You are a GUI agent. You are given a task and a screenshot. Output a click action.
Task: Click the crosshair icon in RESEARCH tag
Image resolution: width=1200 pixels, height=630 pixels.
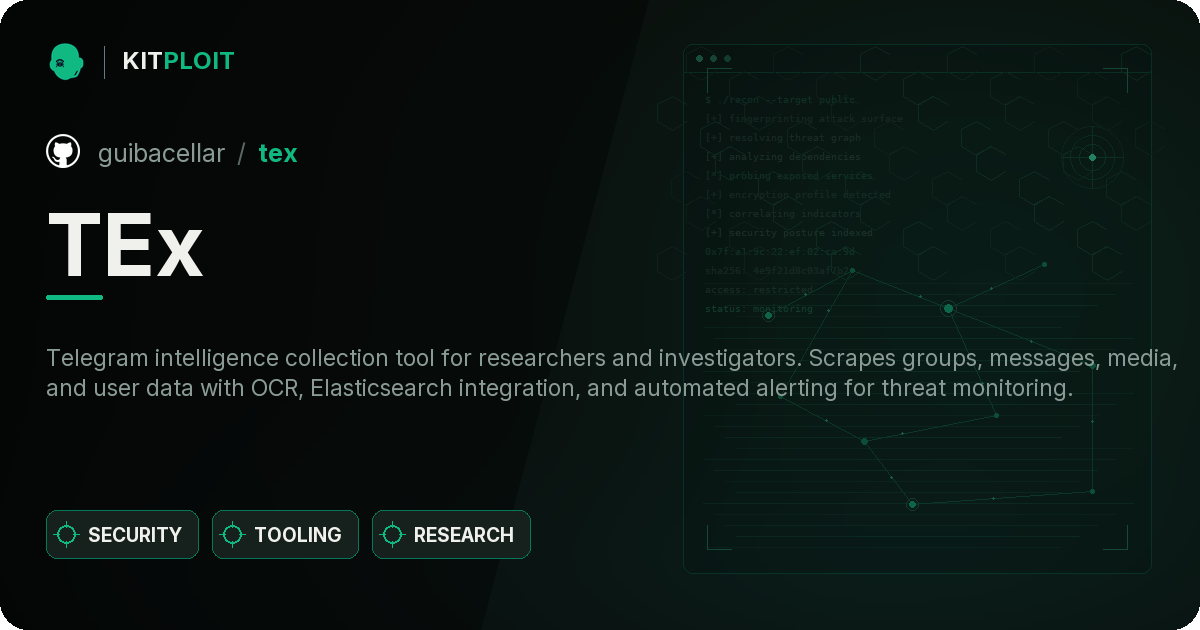coord(393,535)
